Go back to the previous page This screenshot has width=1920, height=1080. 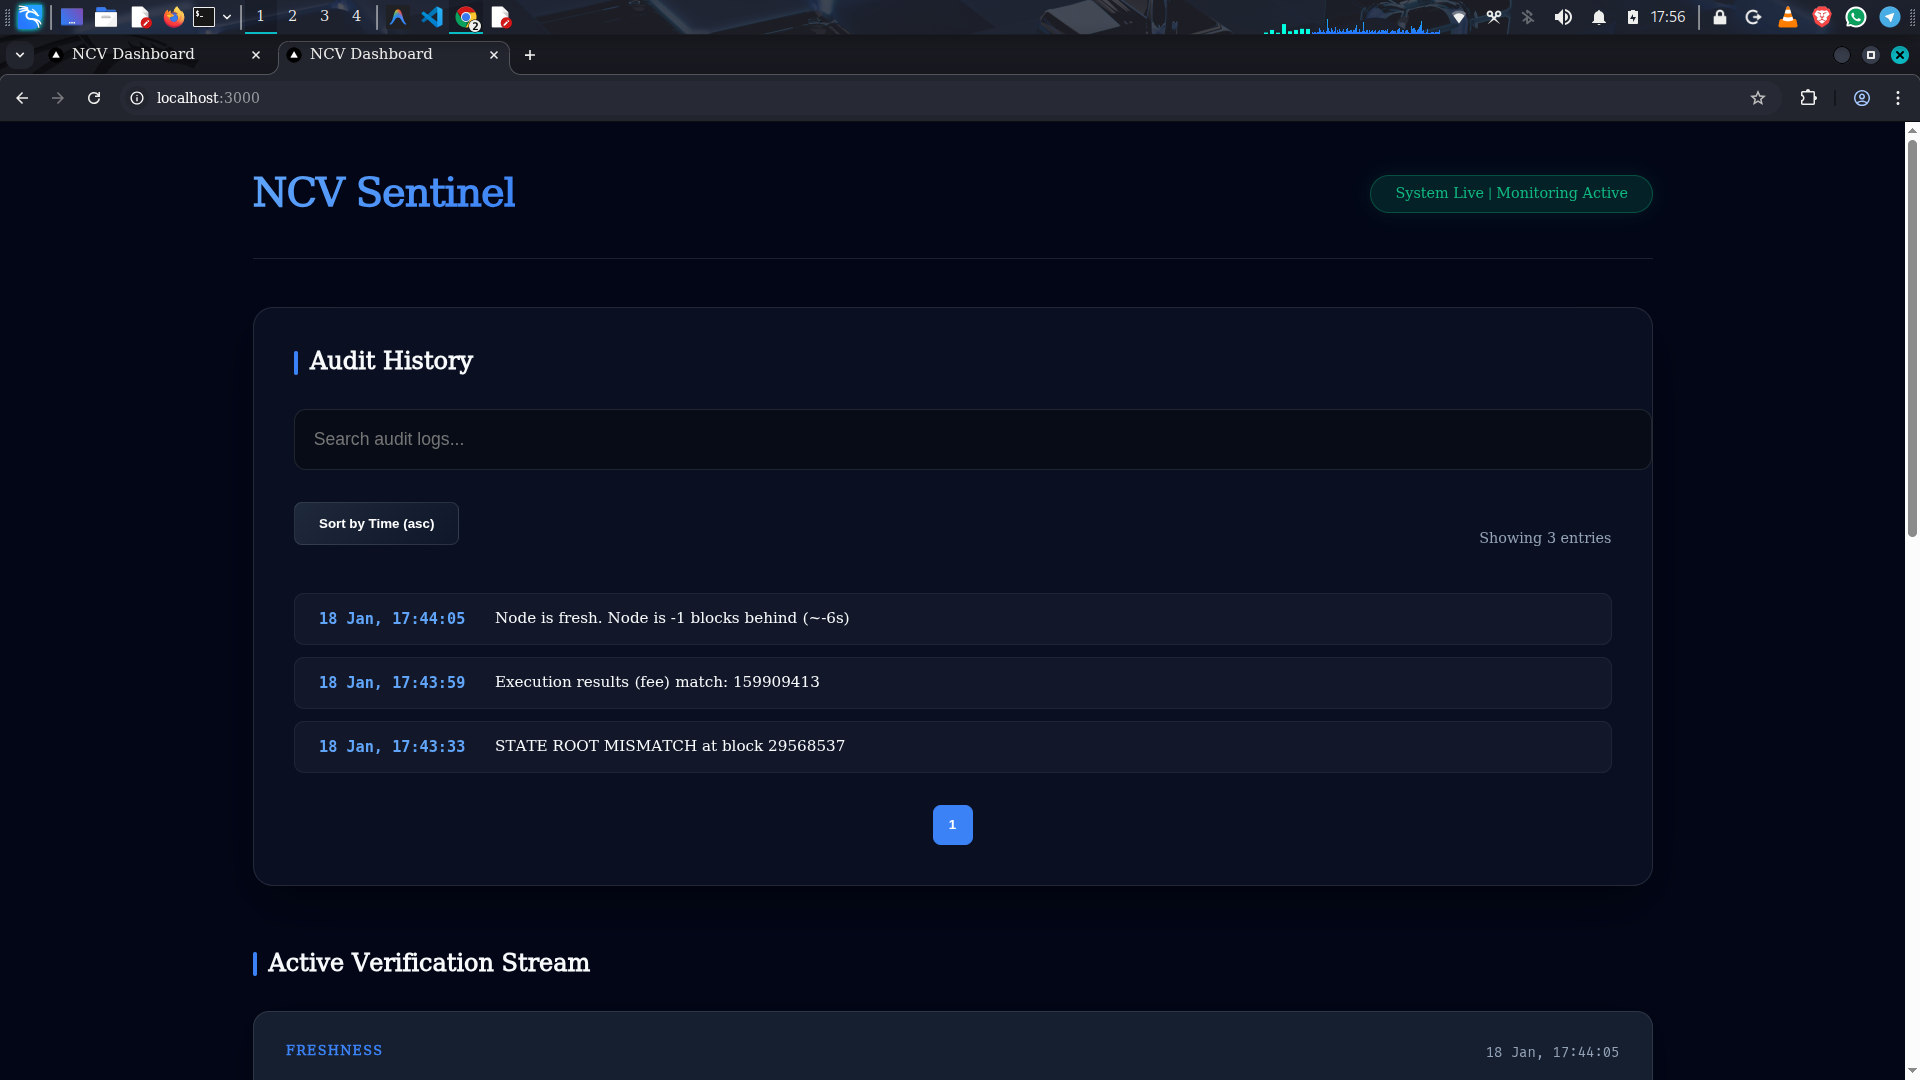22,98
